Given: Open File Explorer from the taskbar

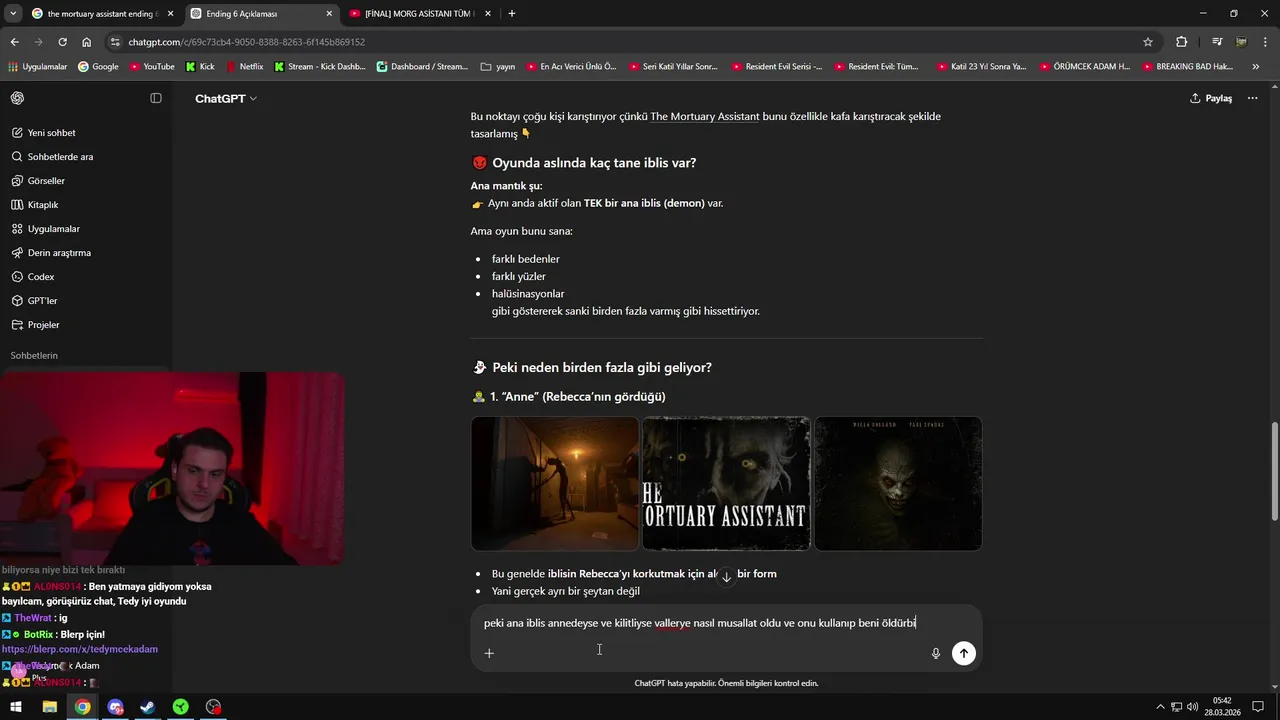Looking at the screenshot, I should tap(49, 707).
